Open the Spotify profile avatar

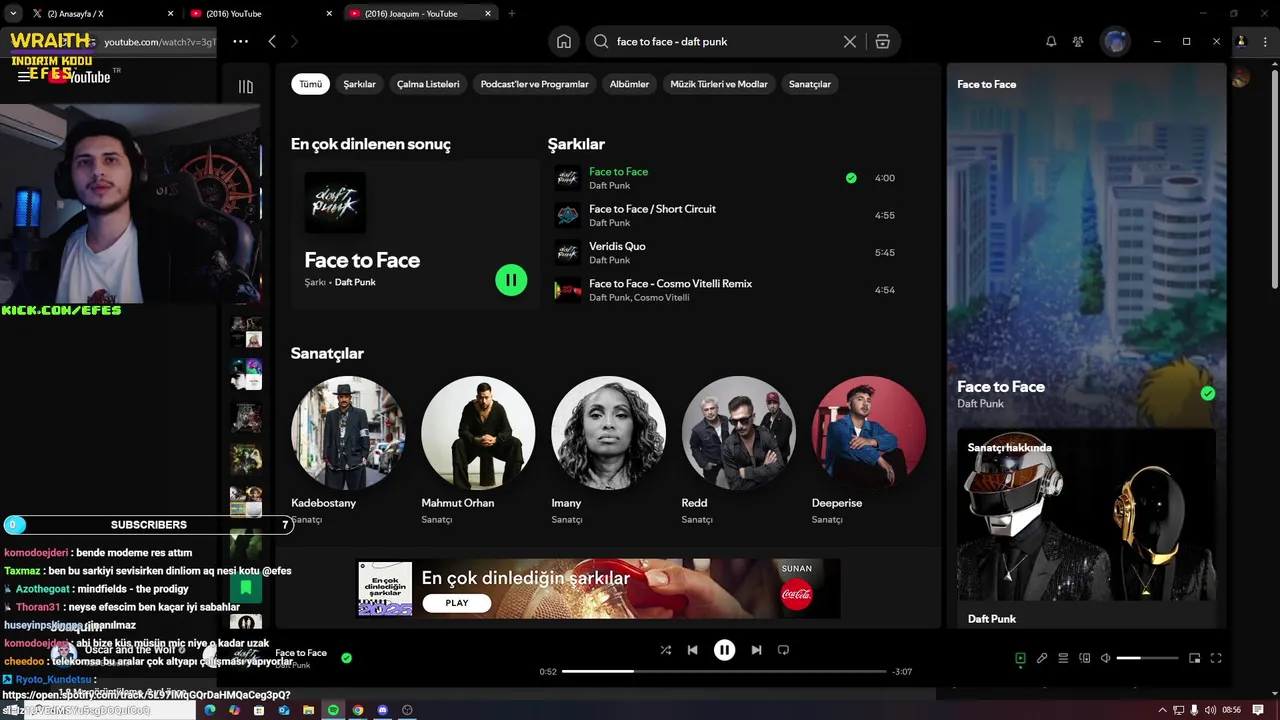pyautogui.click(x=1115, y=41)
